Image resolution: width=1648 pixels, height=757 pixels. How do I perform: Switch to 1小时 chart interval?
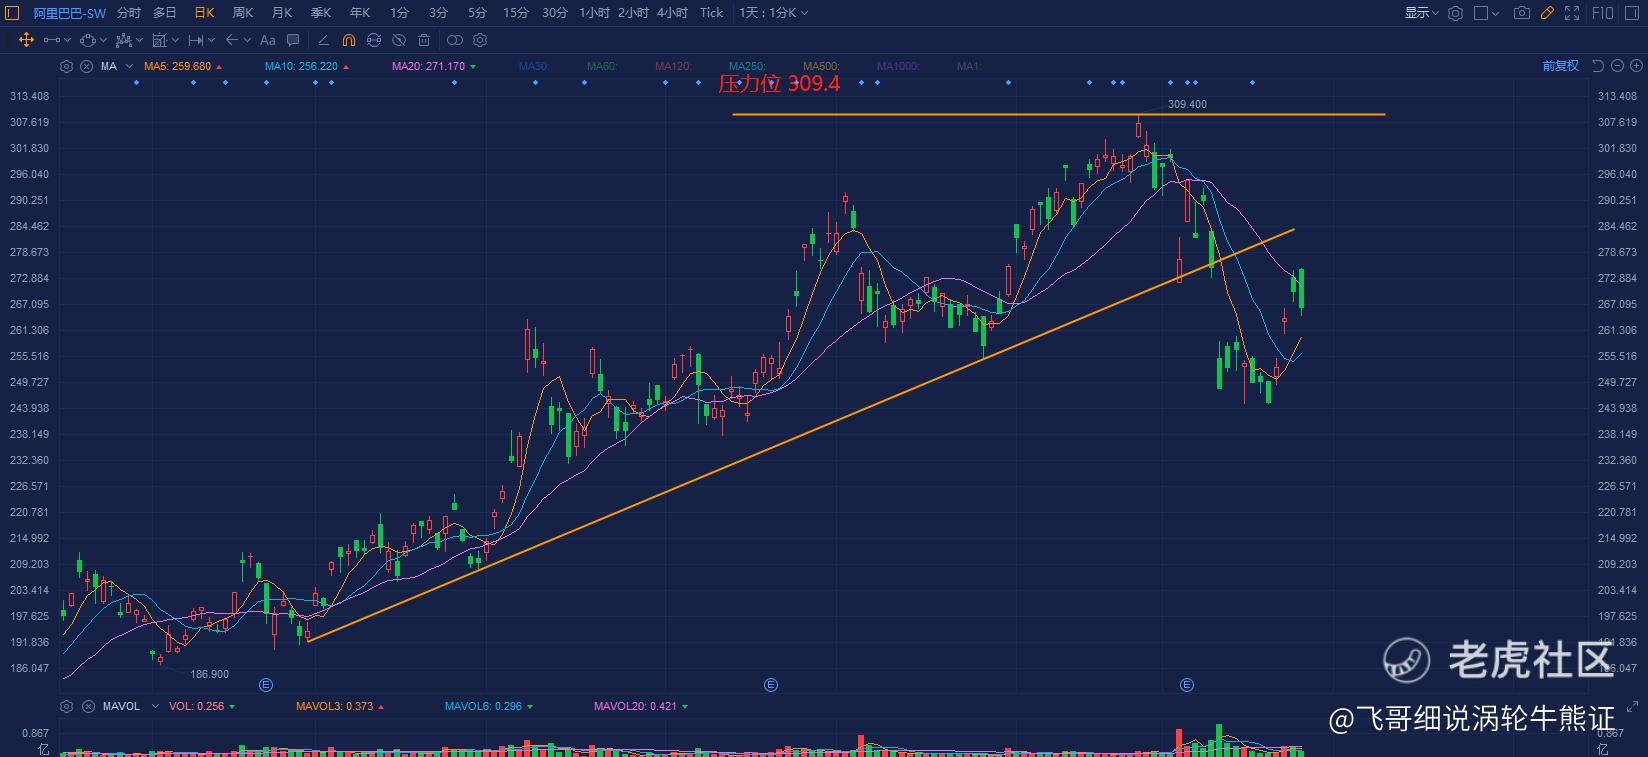594,13
